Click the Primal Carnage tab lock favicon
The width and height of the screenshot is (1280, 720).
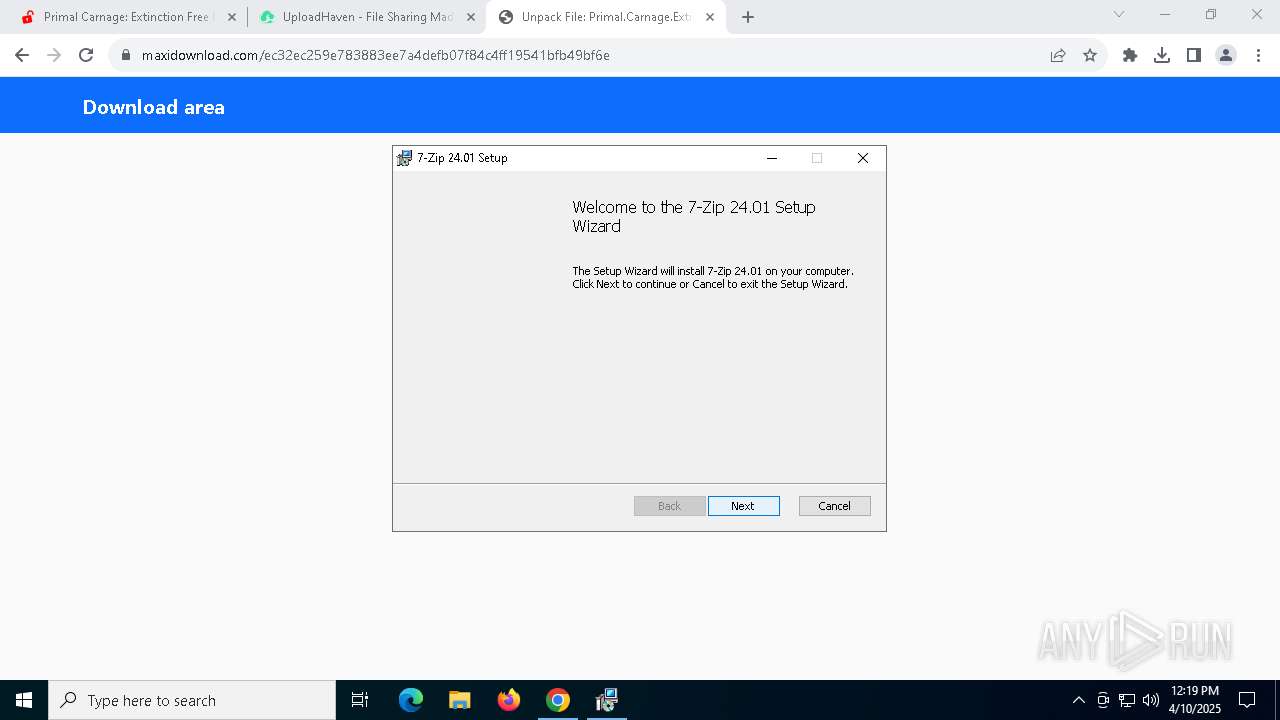click(28, 17)
